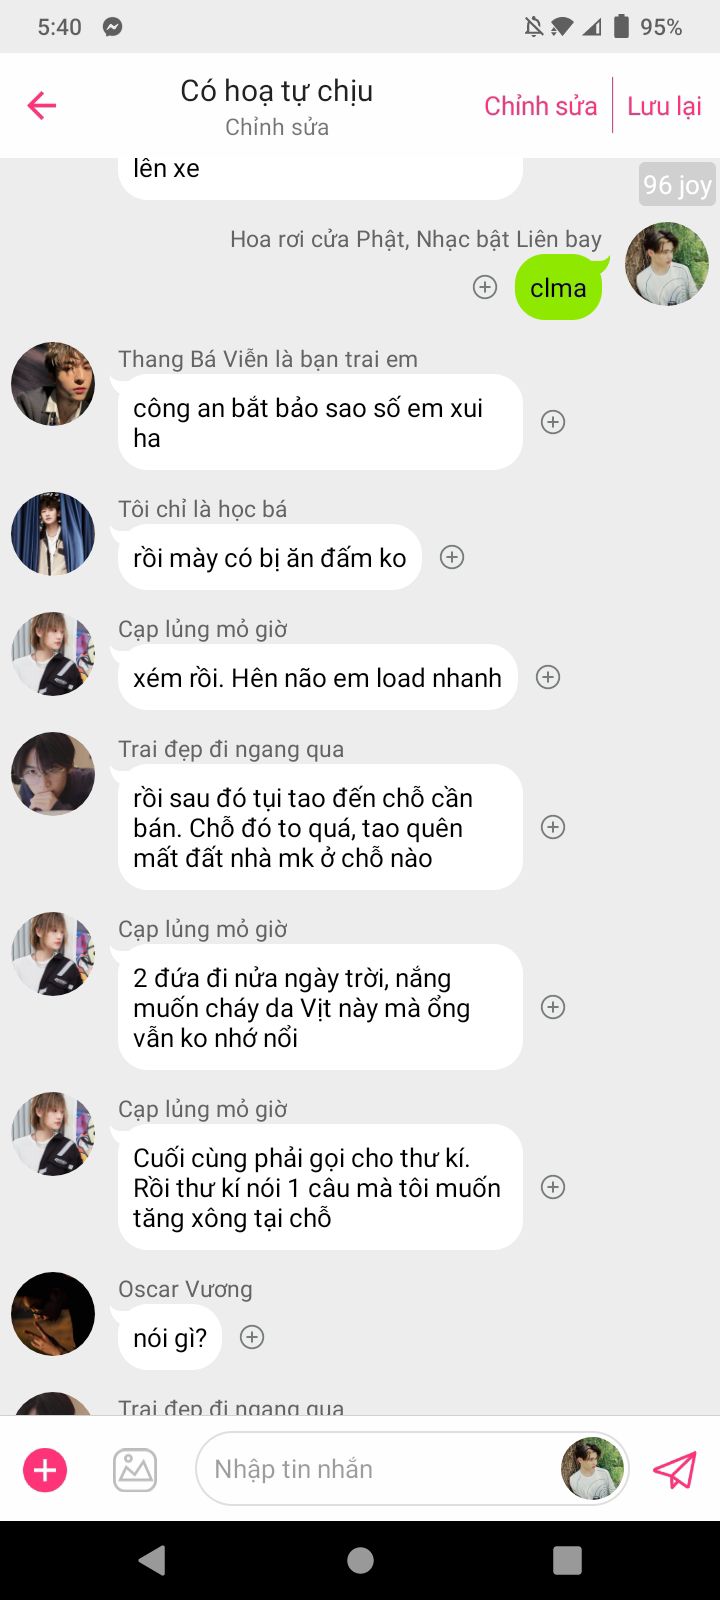Viewport: 720px width, 1600px height.
Task: Open the image picker icon
Action: tap(135, 1469)
